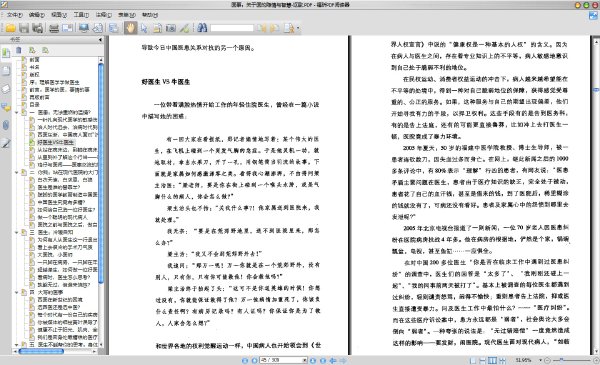Open the Bookmarks panel from sidebar
The width and height of the screenshot is (600, 365).
click(6, 53)
